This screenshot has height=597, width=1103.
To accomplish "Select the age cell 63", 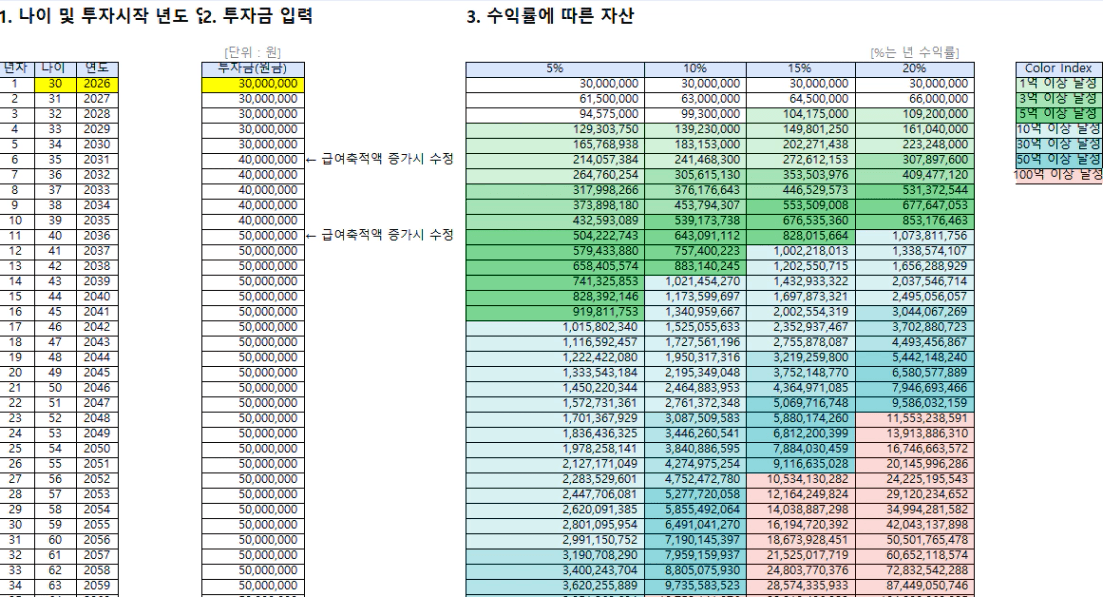I will coord(55,585).
